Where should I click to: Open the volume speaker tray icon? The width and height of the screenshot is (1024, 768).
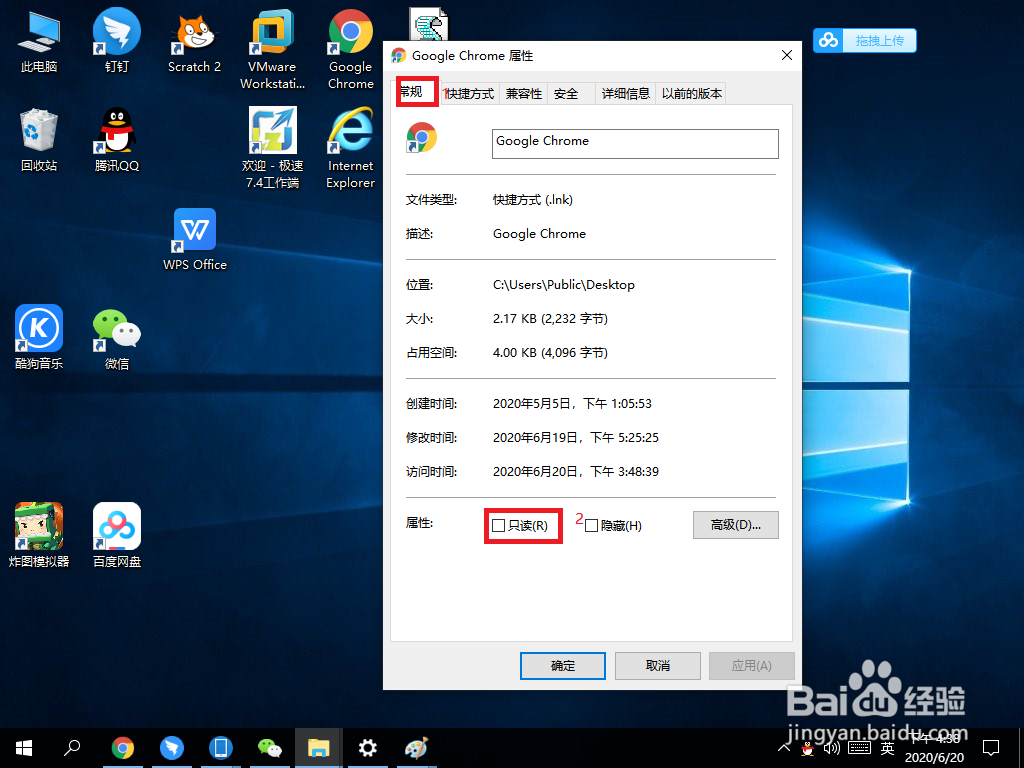(x=831, y=748)
